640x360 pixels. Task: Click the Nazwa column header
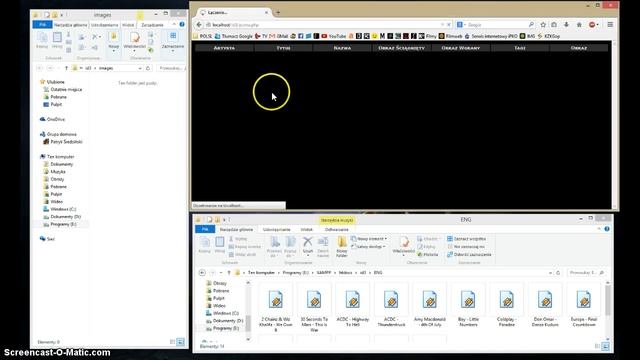click(342, 48)
